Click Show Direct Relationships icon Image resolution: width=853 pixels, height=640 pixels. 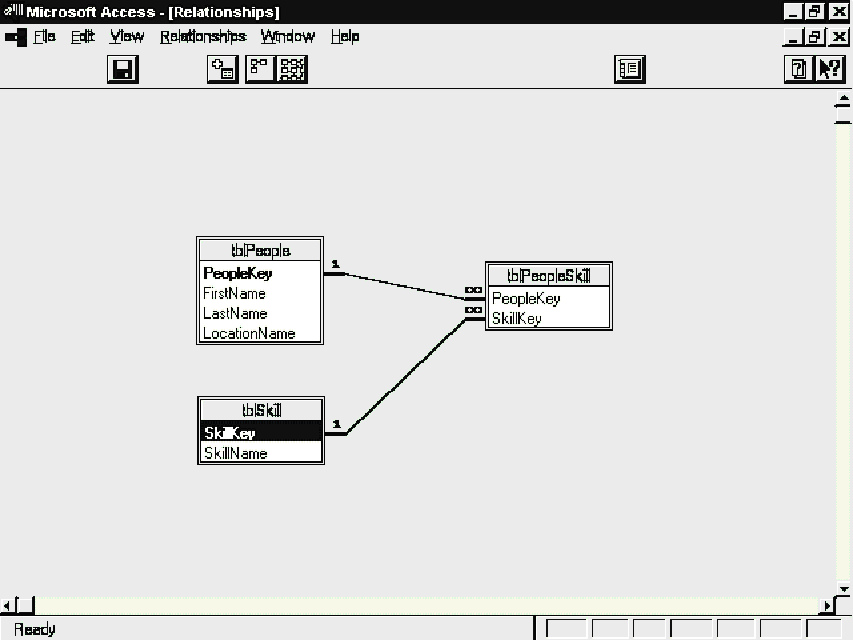(x=260, y=69)
